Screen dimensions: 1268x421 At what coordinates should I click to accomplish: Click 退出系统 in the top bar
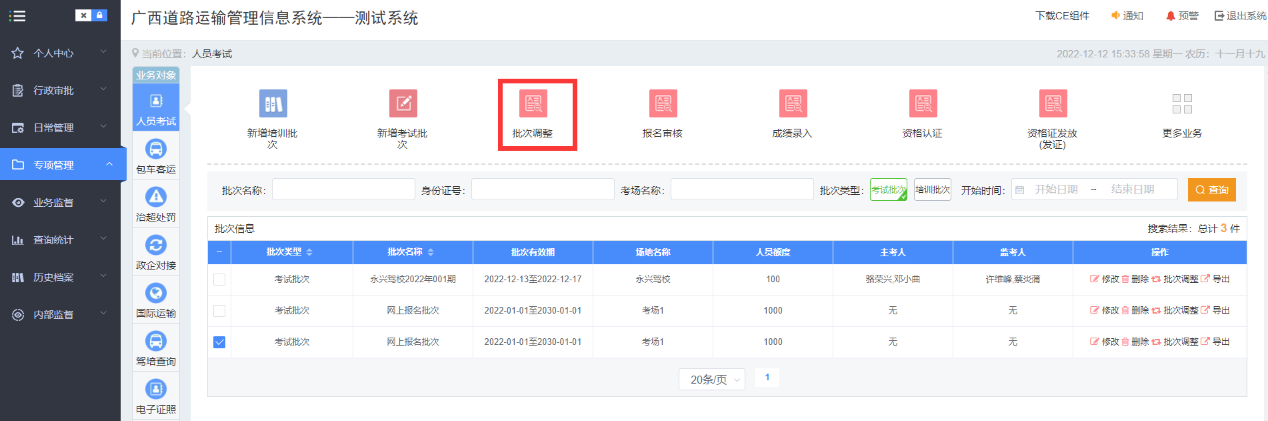[x=1239, y=16]
